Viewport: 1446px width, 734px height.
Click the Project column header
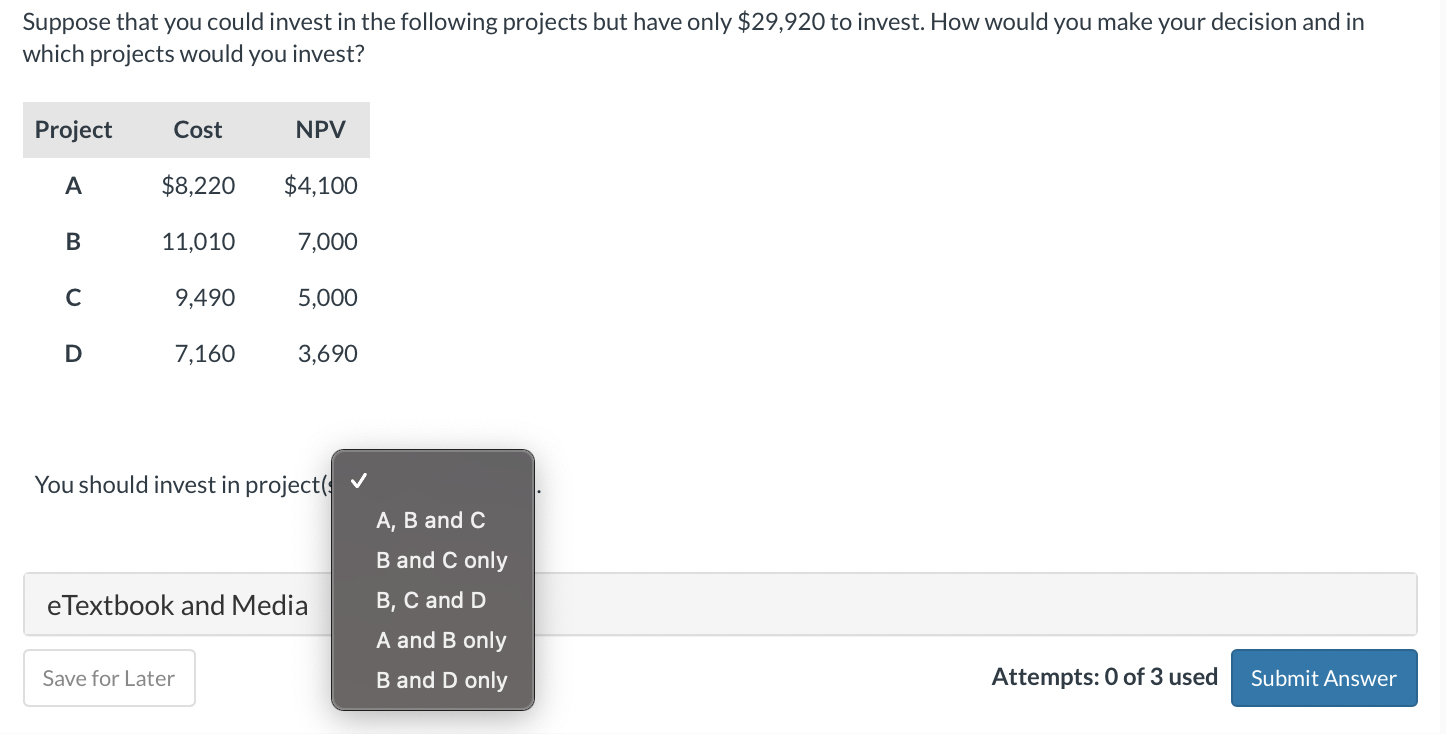pos(72,129)
